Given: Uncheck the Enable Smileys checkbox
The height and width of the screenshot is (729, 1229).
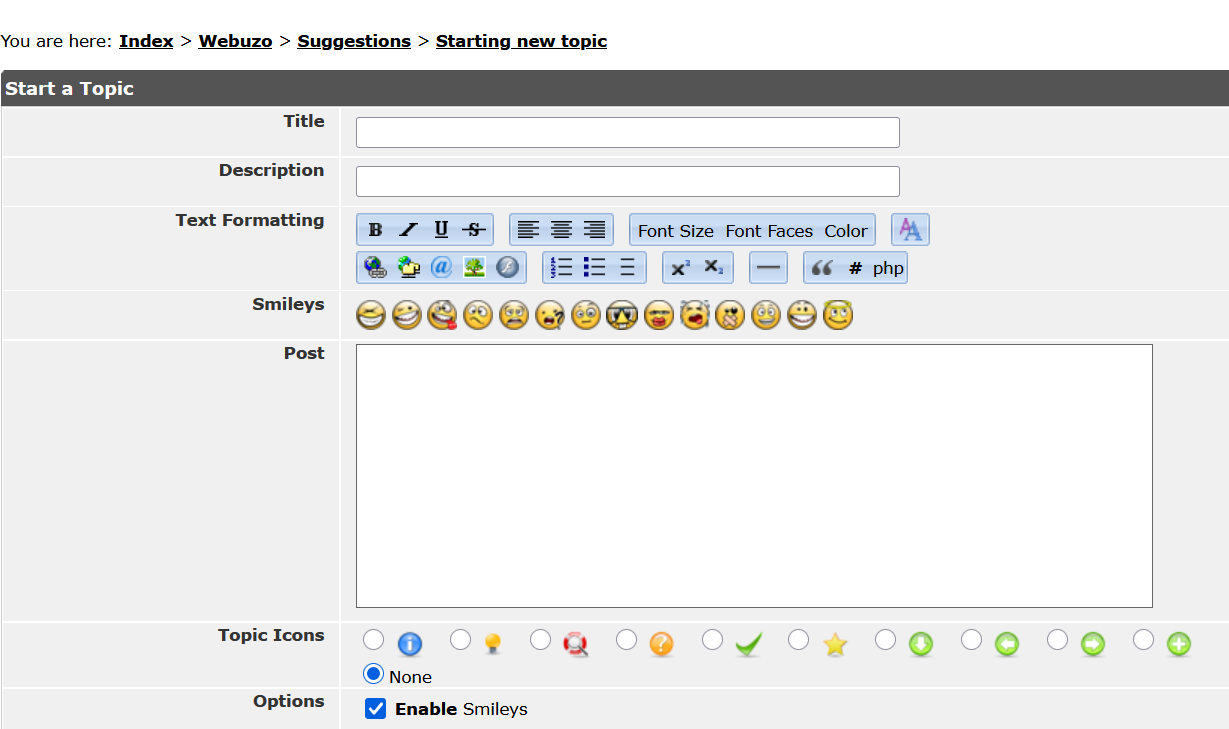Looking at the screenshot, I should pos(376,709).
